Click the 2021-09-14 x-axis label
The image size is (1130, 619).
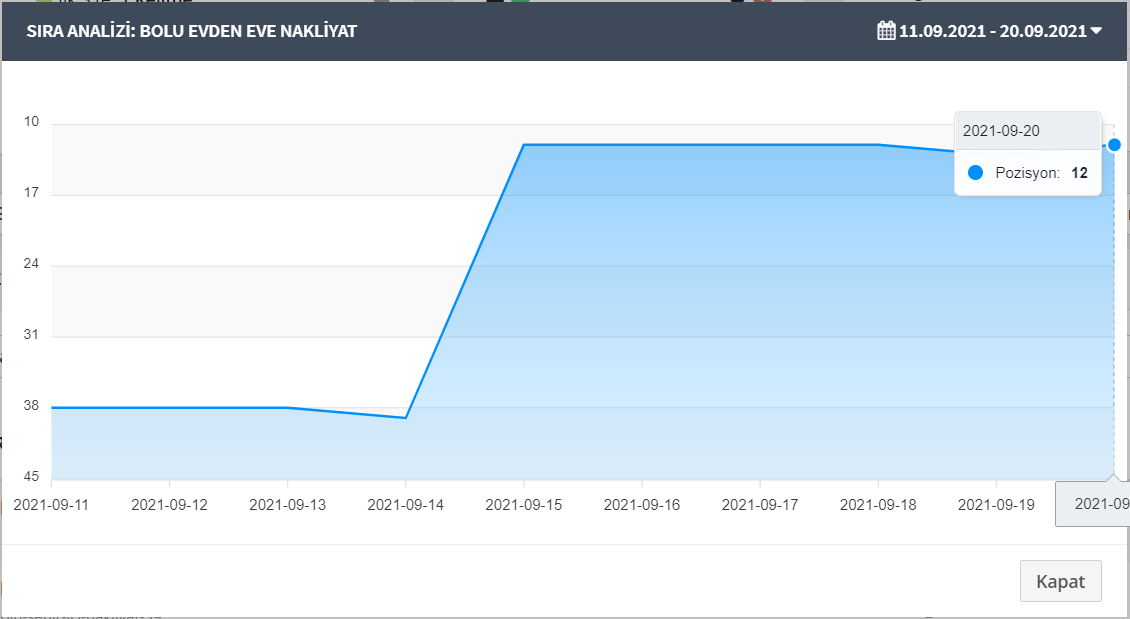(406, 504)
